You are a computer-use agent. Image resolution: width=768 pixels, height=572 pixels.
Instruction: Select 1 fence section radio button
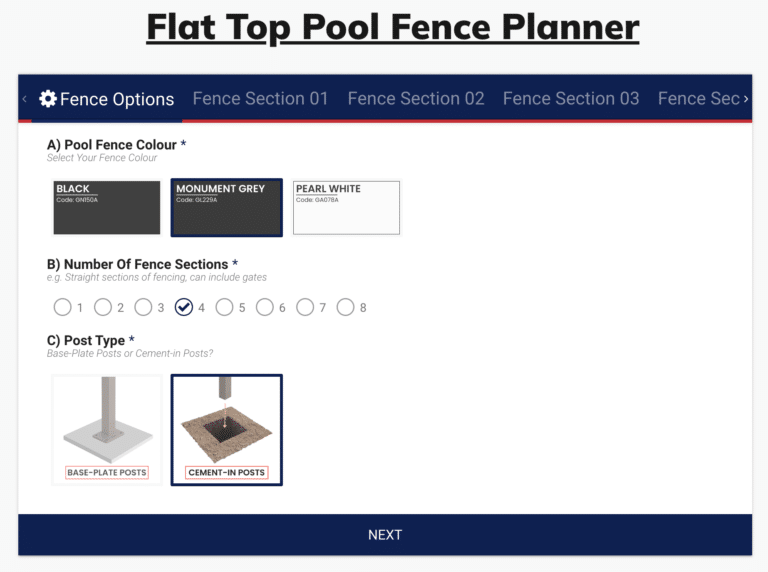pos(63,308)
